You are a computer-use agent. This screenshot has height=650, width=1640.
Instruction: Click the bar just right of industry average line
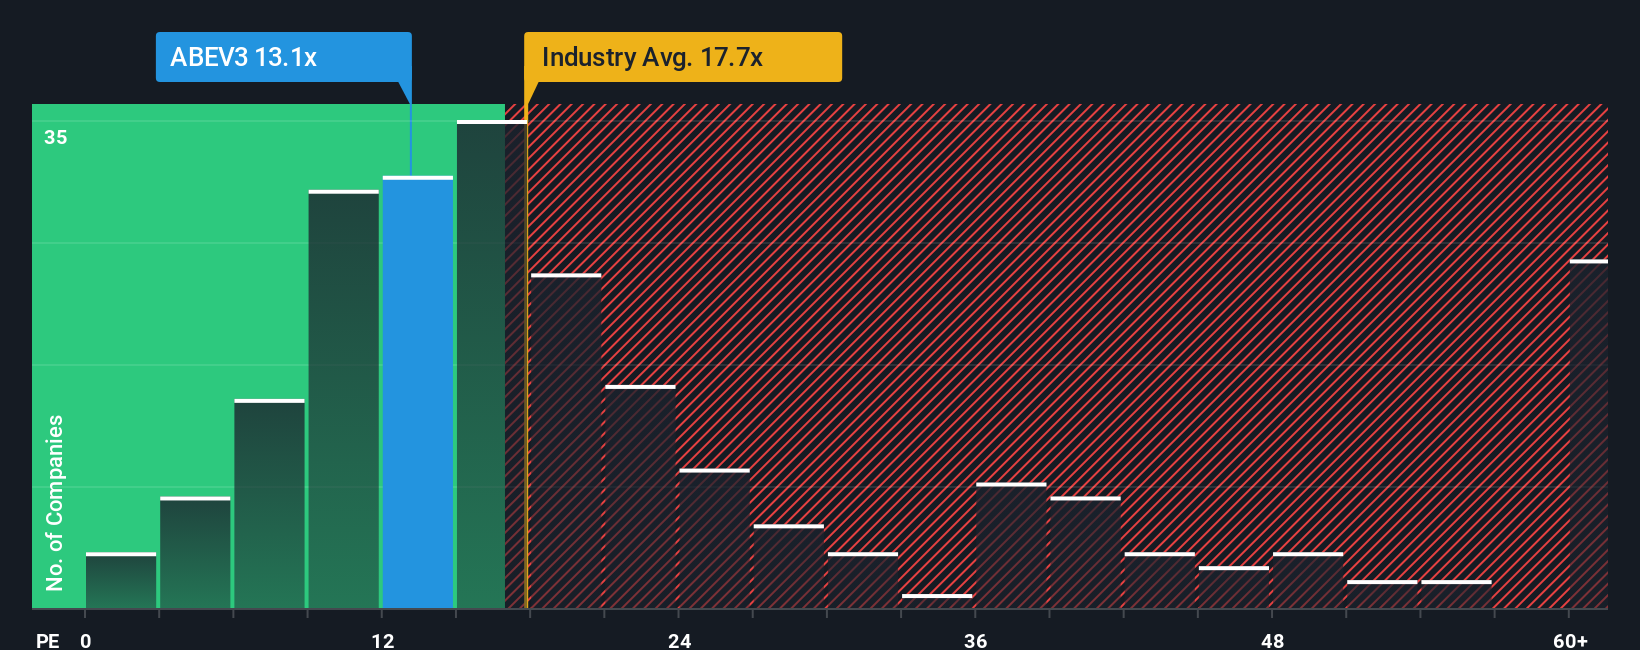[x=566, y=441]
